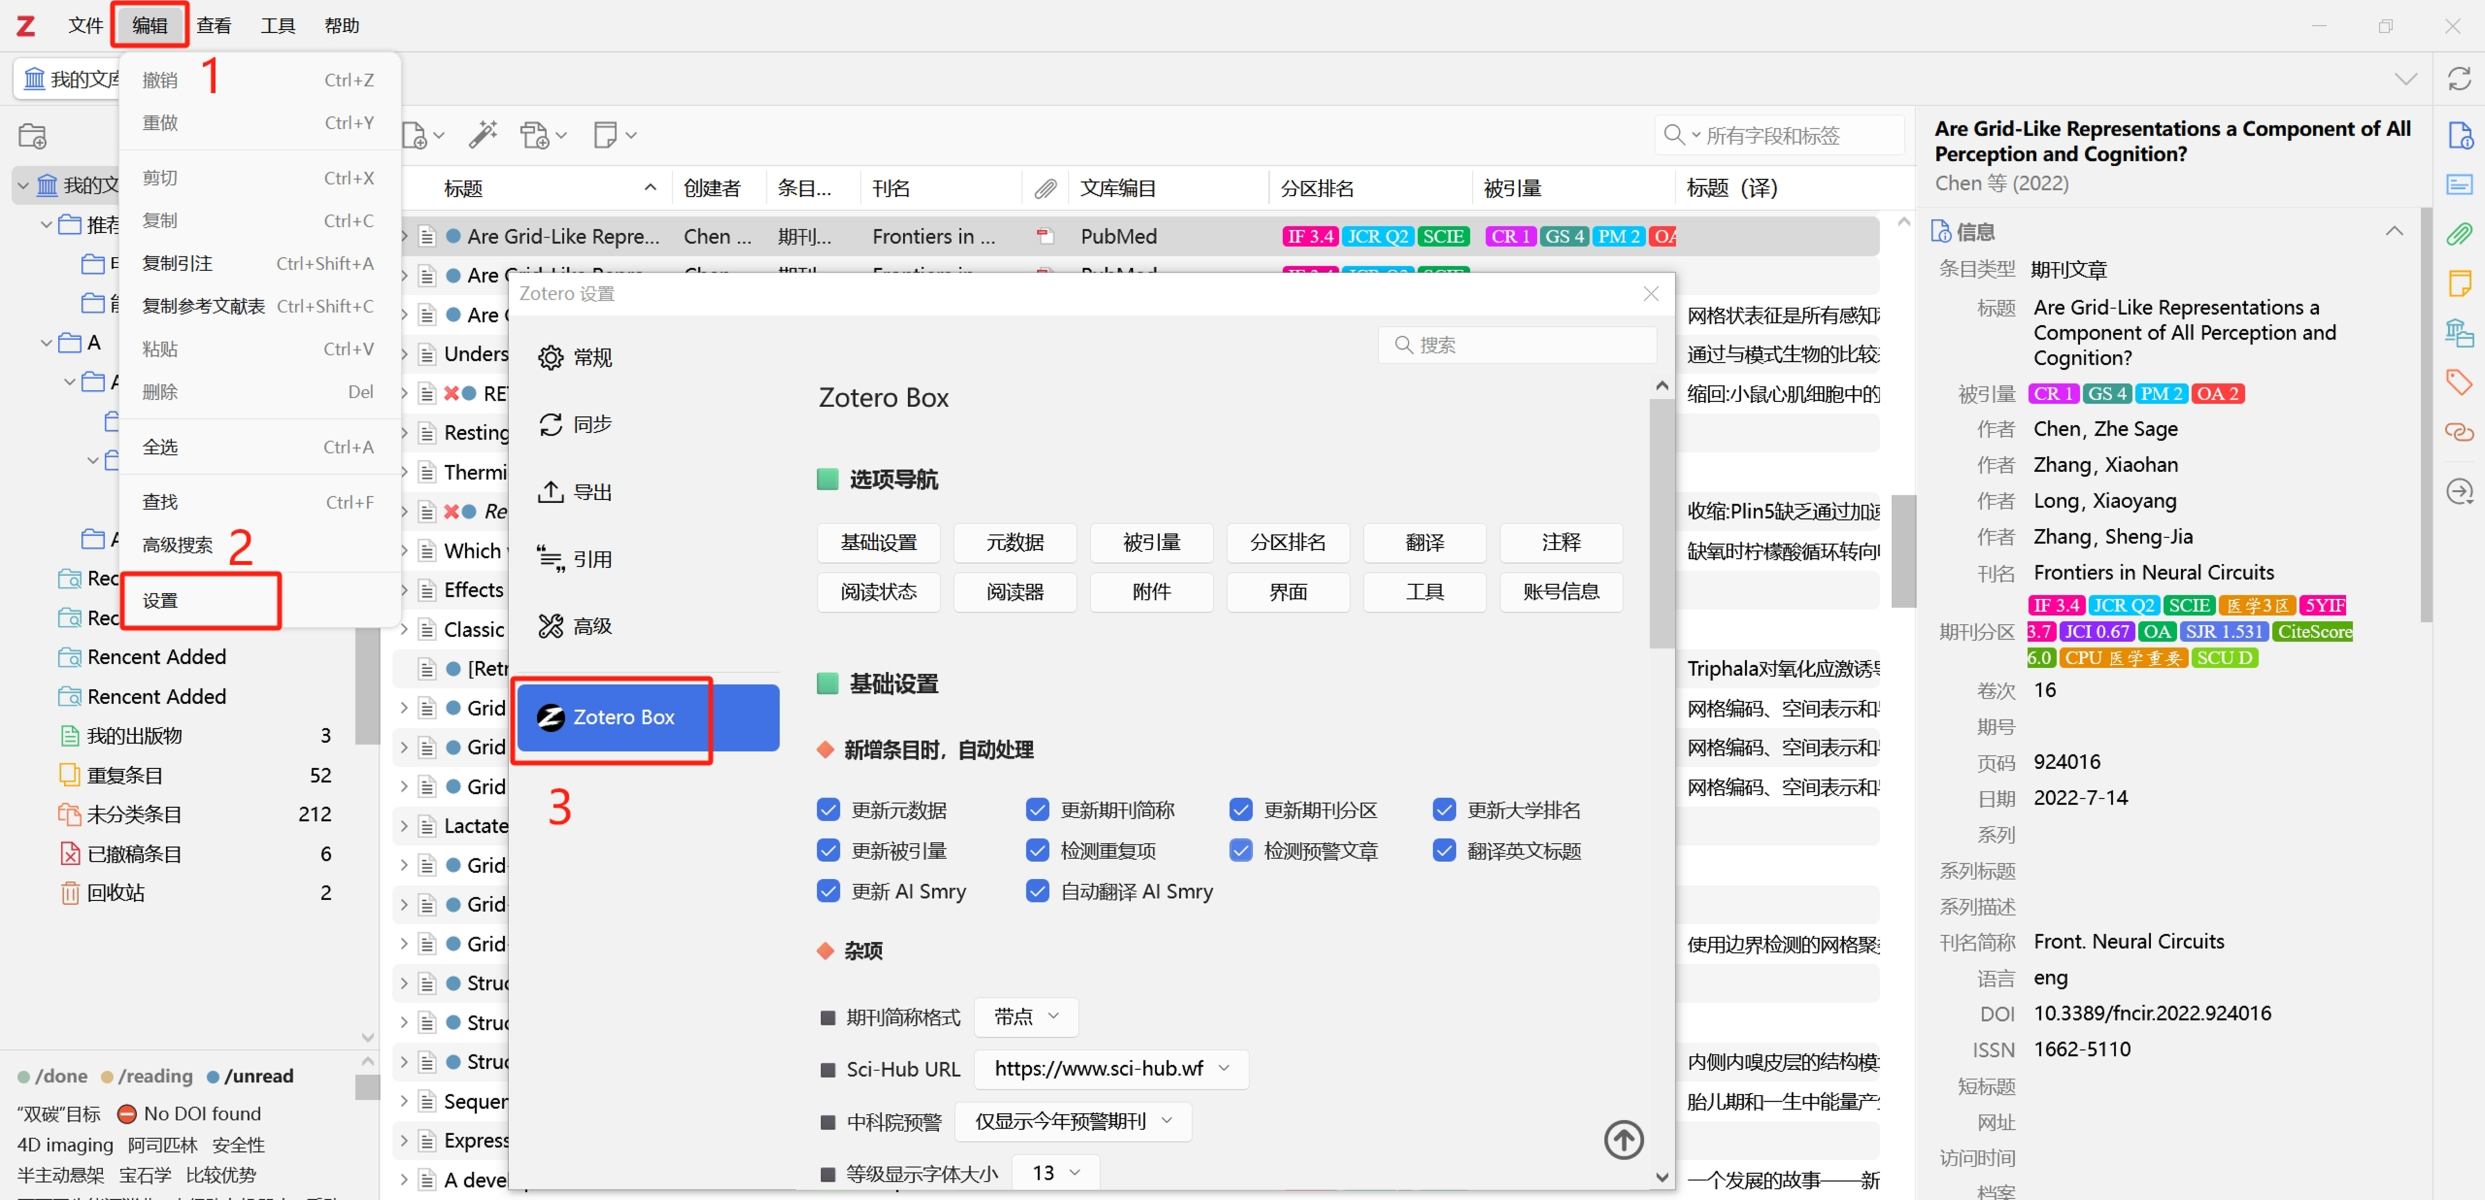Screen dimensions: 2485x1200
Task: Disable the 检测重复项 checkbox
Action: pyautogui.click(x=1037, y=849)
